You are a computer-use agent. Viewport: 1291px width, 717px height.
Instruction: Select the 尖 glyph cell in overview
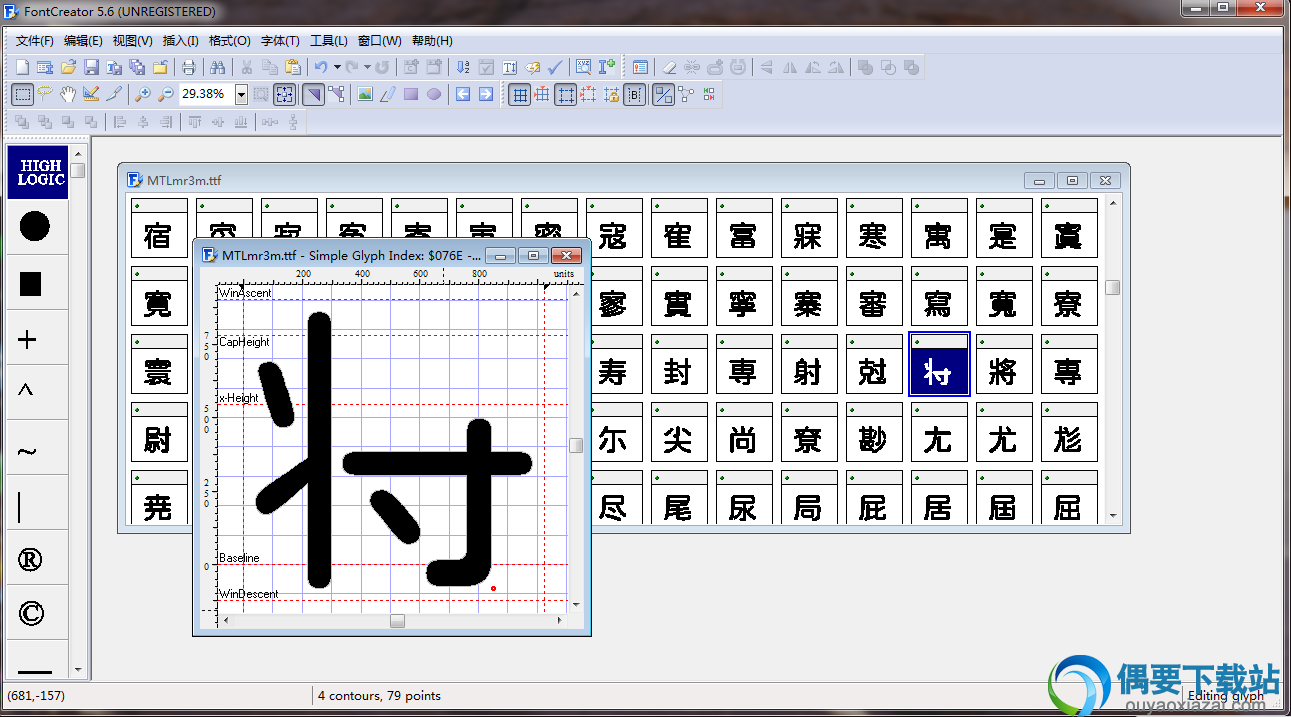point(678,432)
